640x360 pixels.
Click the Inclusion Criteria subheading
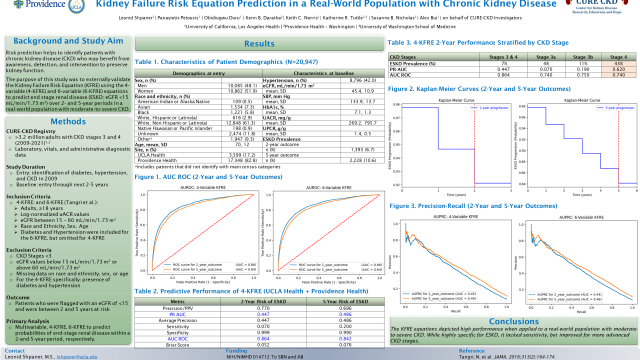28,196
